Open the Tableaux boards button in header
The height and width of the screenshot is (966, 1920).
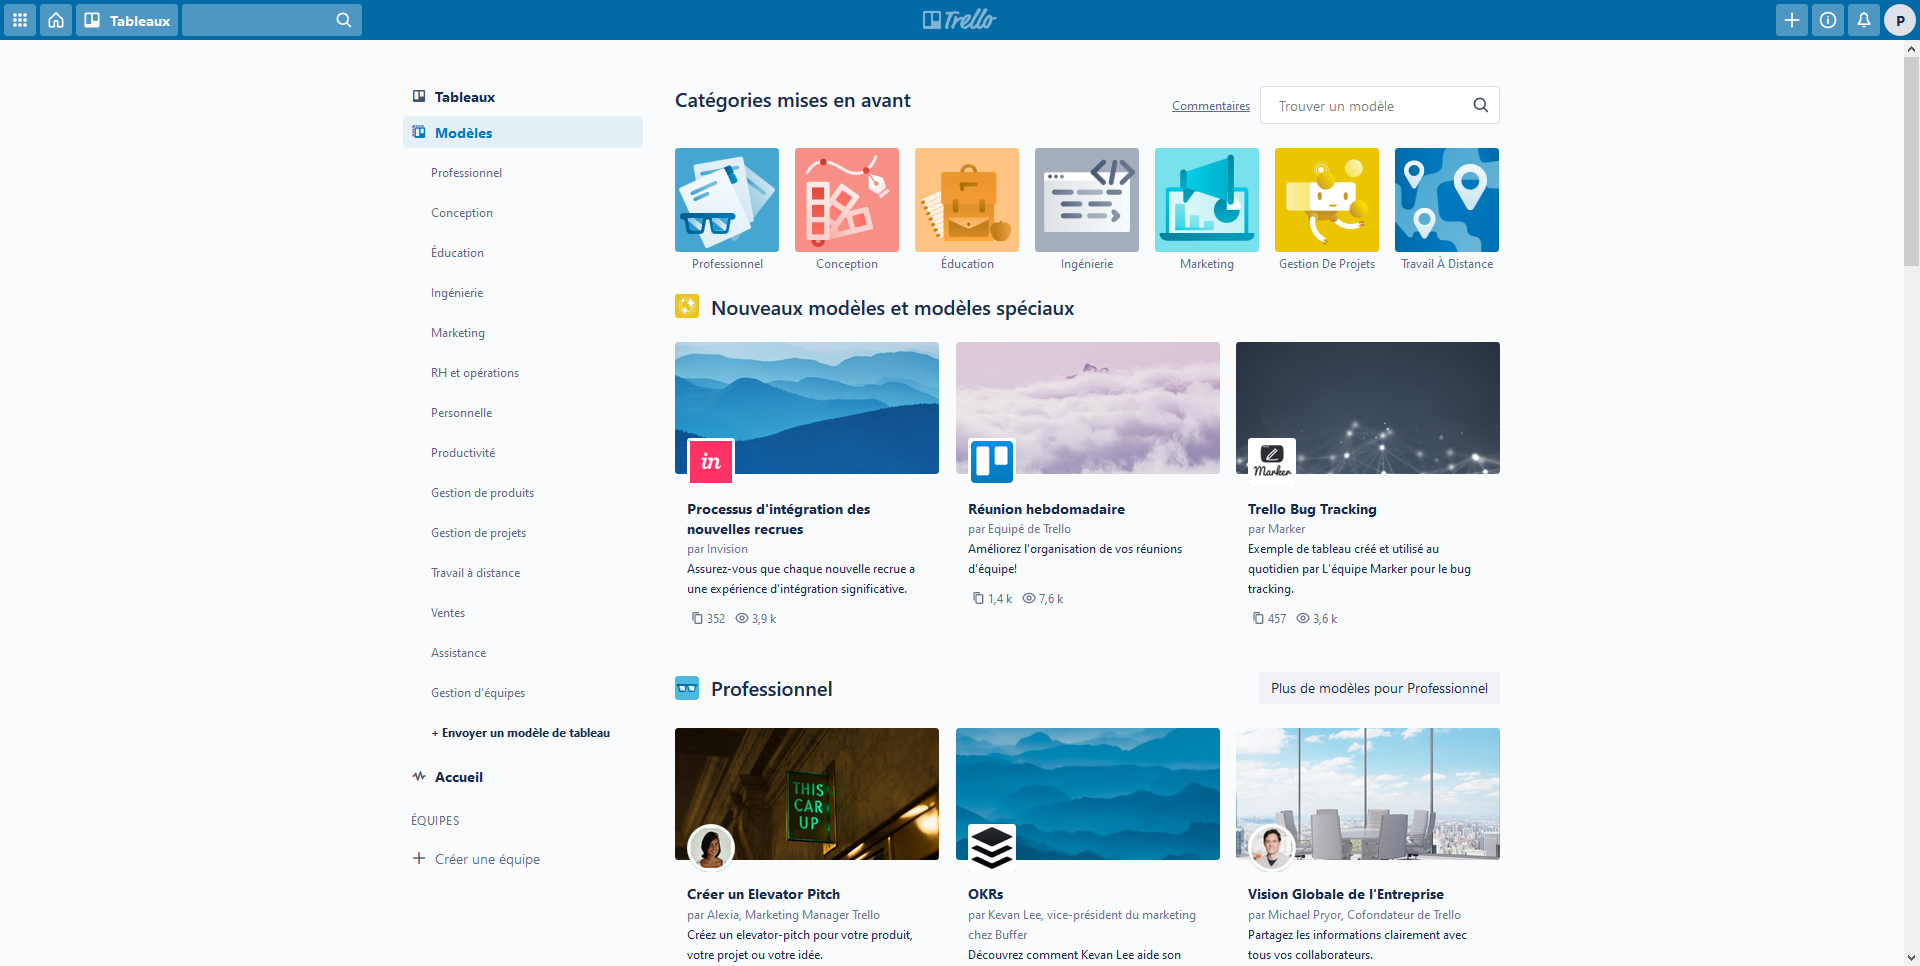[x=127, y=20]
